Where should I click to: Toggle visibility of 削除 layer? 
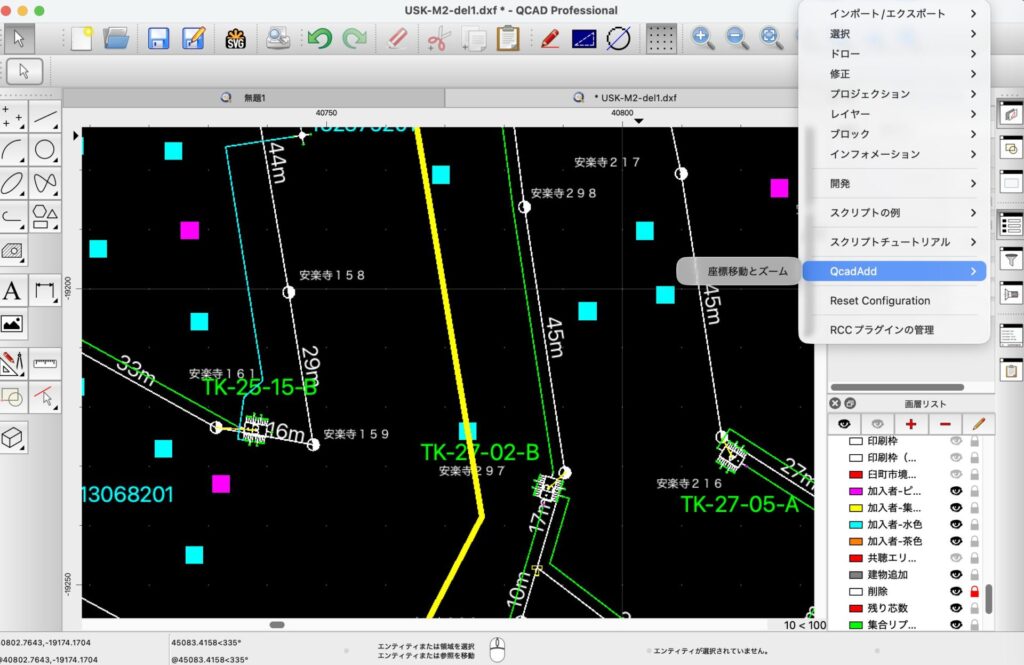click(x=956, y=591)
